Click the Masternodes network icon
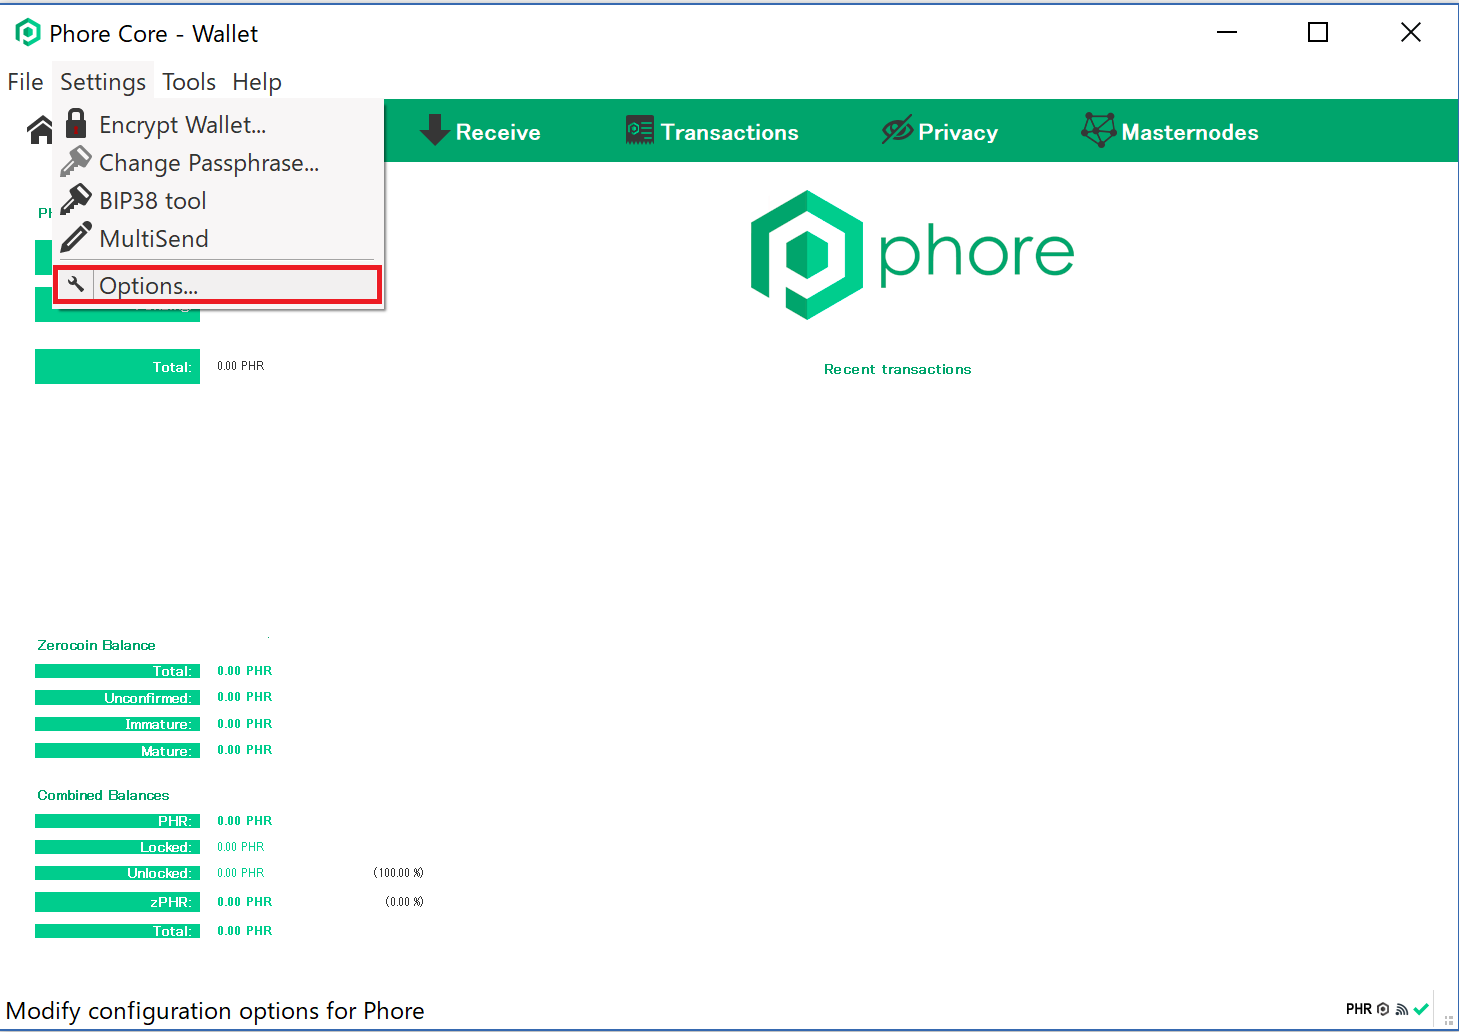This screenshot has width=1459, height=1032. (x=1099, y=130)
